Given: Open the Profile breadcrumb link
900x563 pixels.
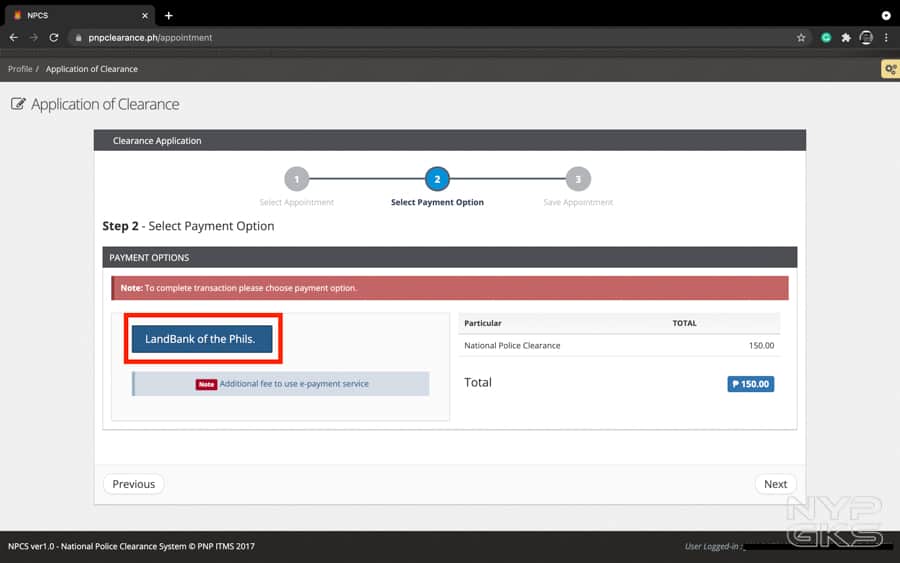Looking at the screenshot, I should click(20, 69).
